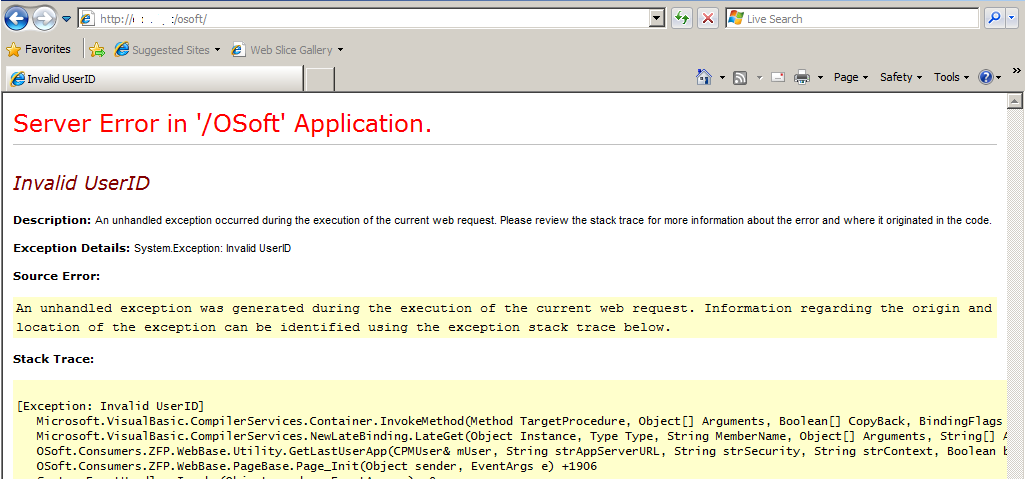This screenshot has width=1025, height=479.
Task: Expand the Print options dropdown arrow
Action: pyautogui.click(x=820, y=78)
